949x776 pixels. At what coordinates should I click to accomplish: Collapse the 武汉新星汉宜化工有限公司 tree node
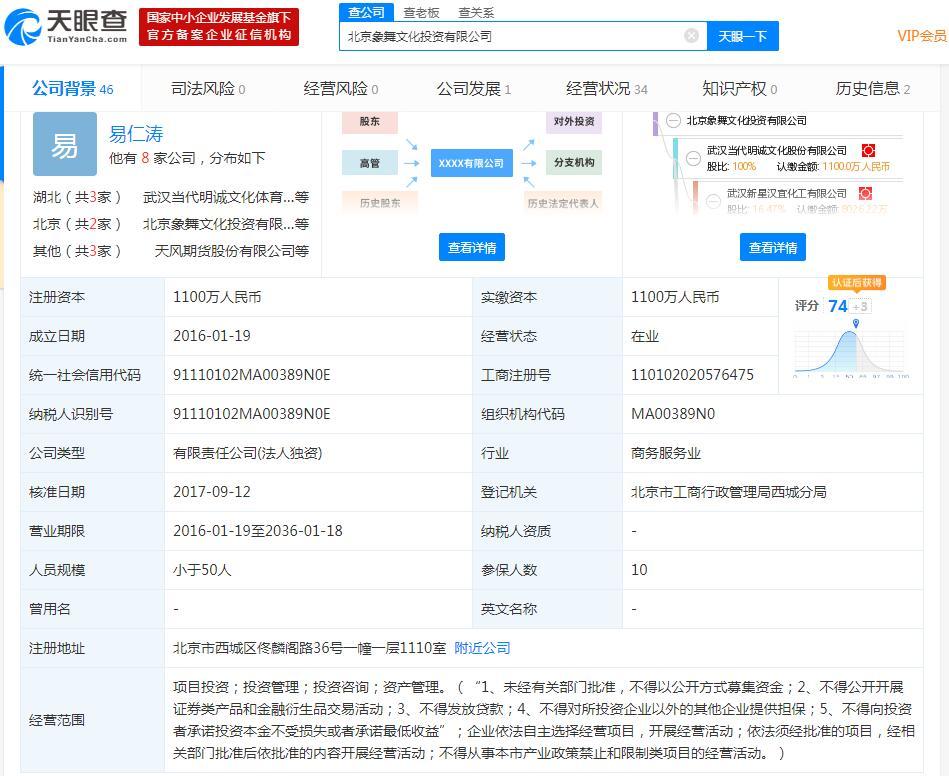point(713,200)
